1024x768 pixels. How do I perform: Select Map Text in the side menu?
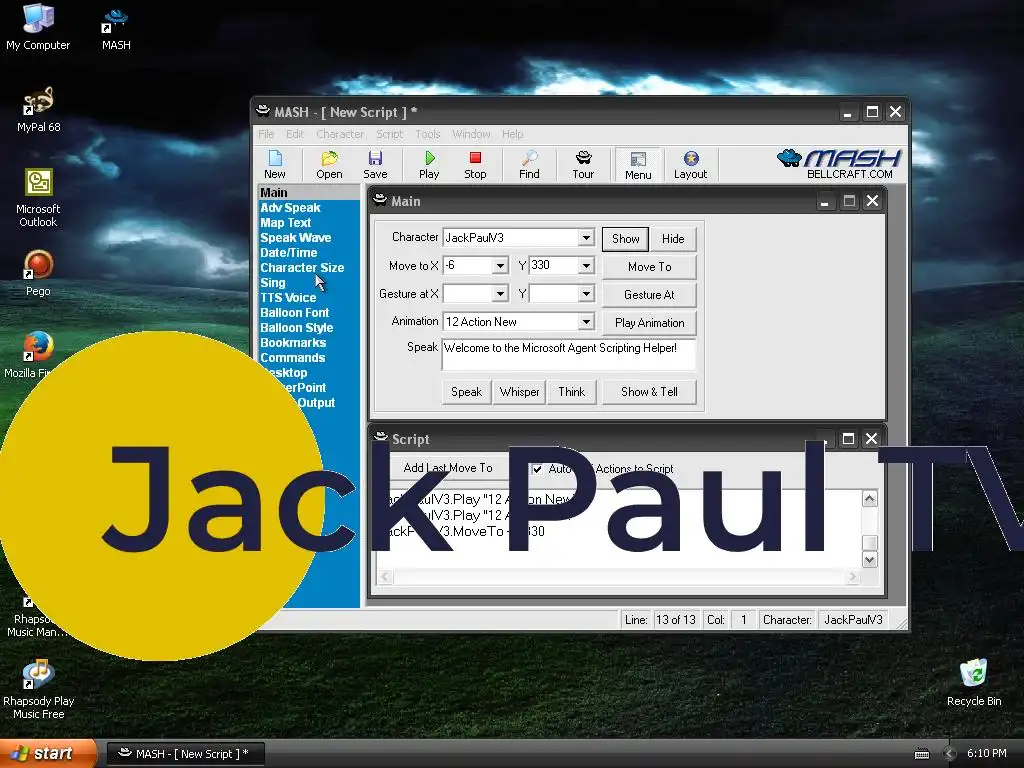[285, 223]
